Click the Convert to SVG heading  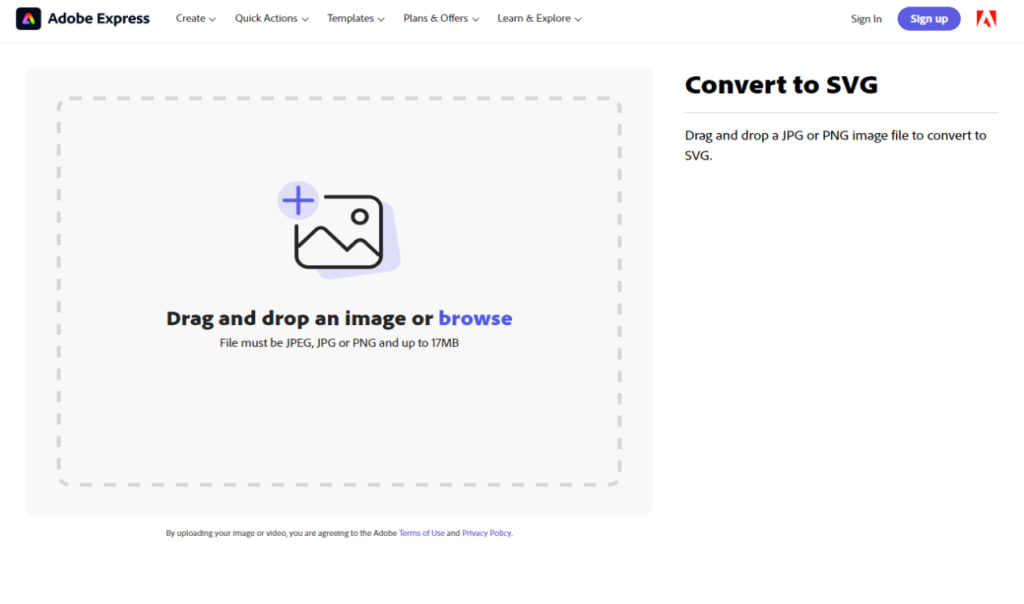(x=781, y=85)
